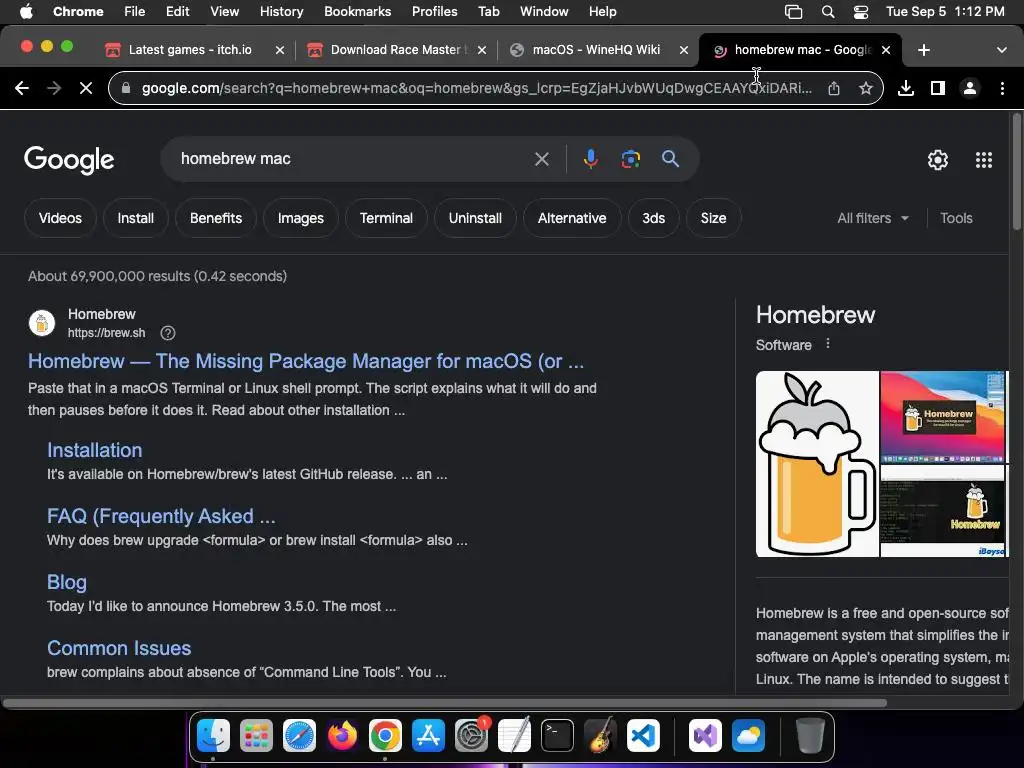
Task: Bookmark this page with star icon
Action: pyautogui.click(x=865, y=88)
